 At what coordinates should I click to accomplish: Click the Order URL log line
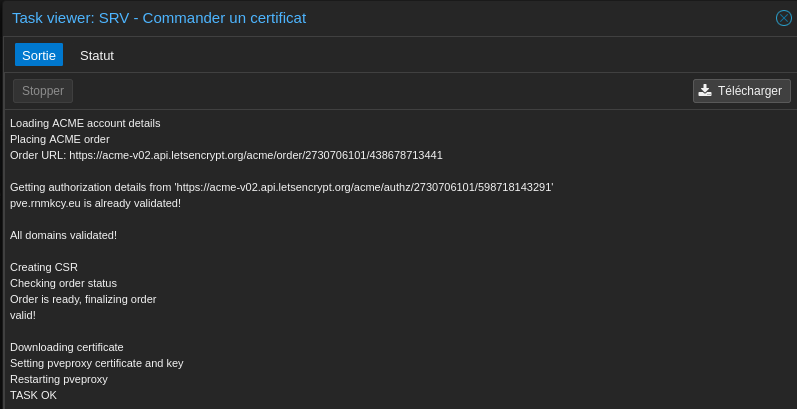pos(226,155)
